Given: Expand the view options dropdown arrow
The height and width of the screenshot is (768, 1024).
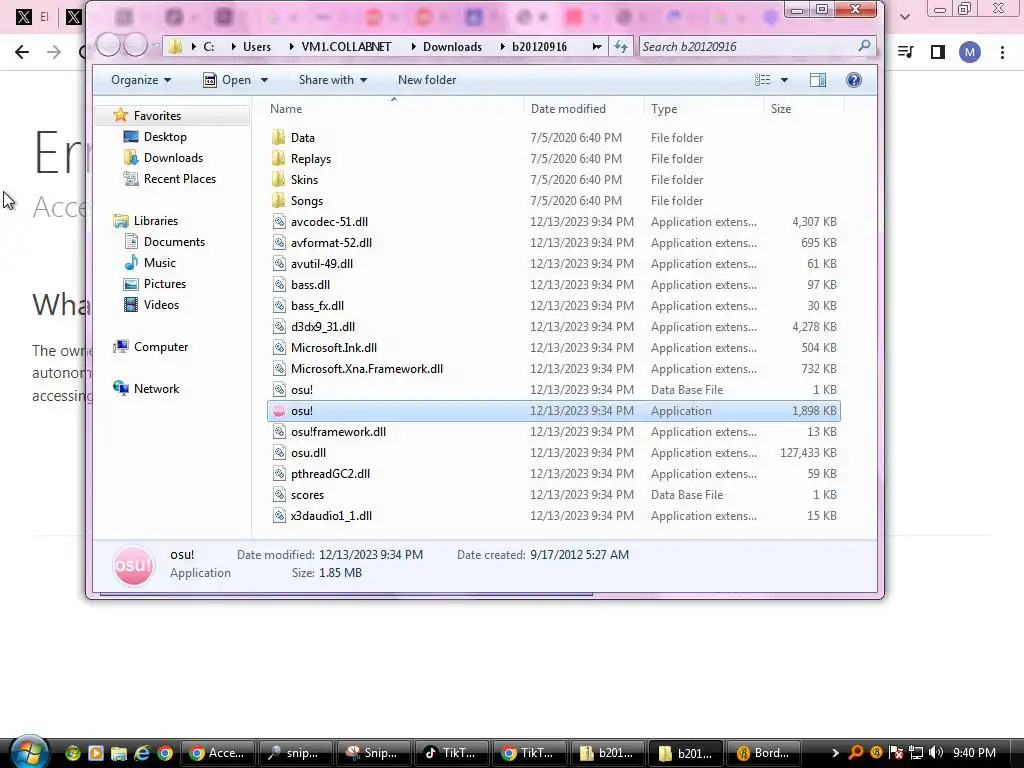Looking at the screenshot, I should (x=784, y=80).
